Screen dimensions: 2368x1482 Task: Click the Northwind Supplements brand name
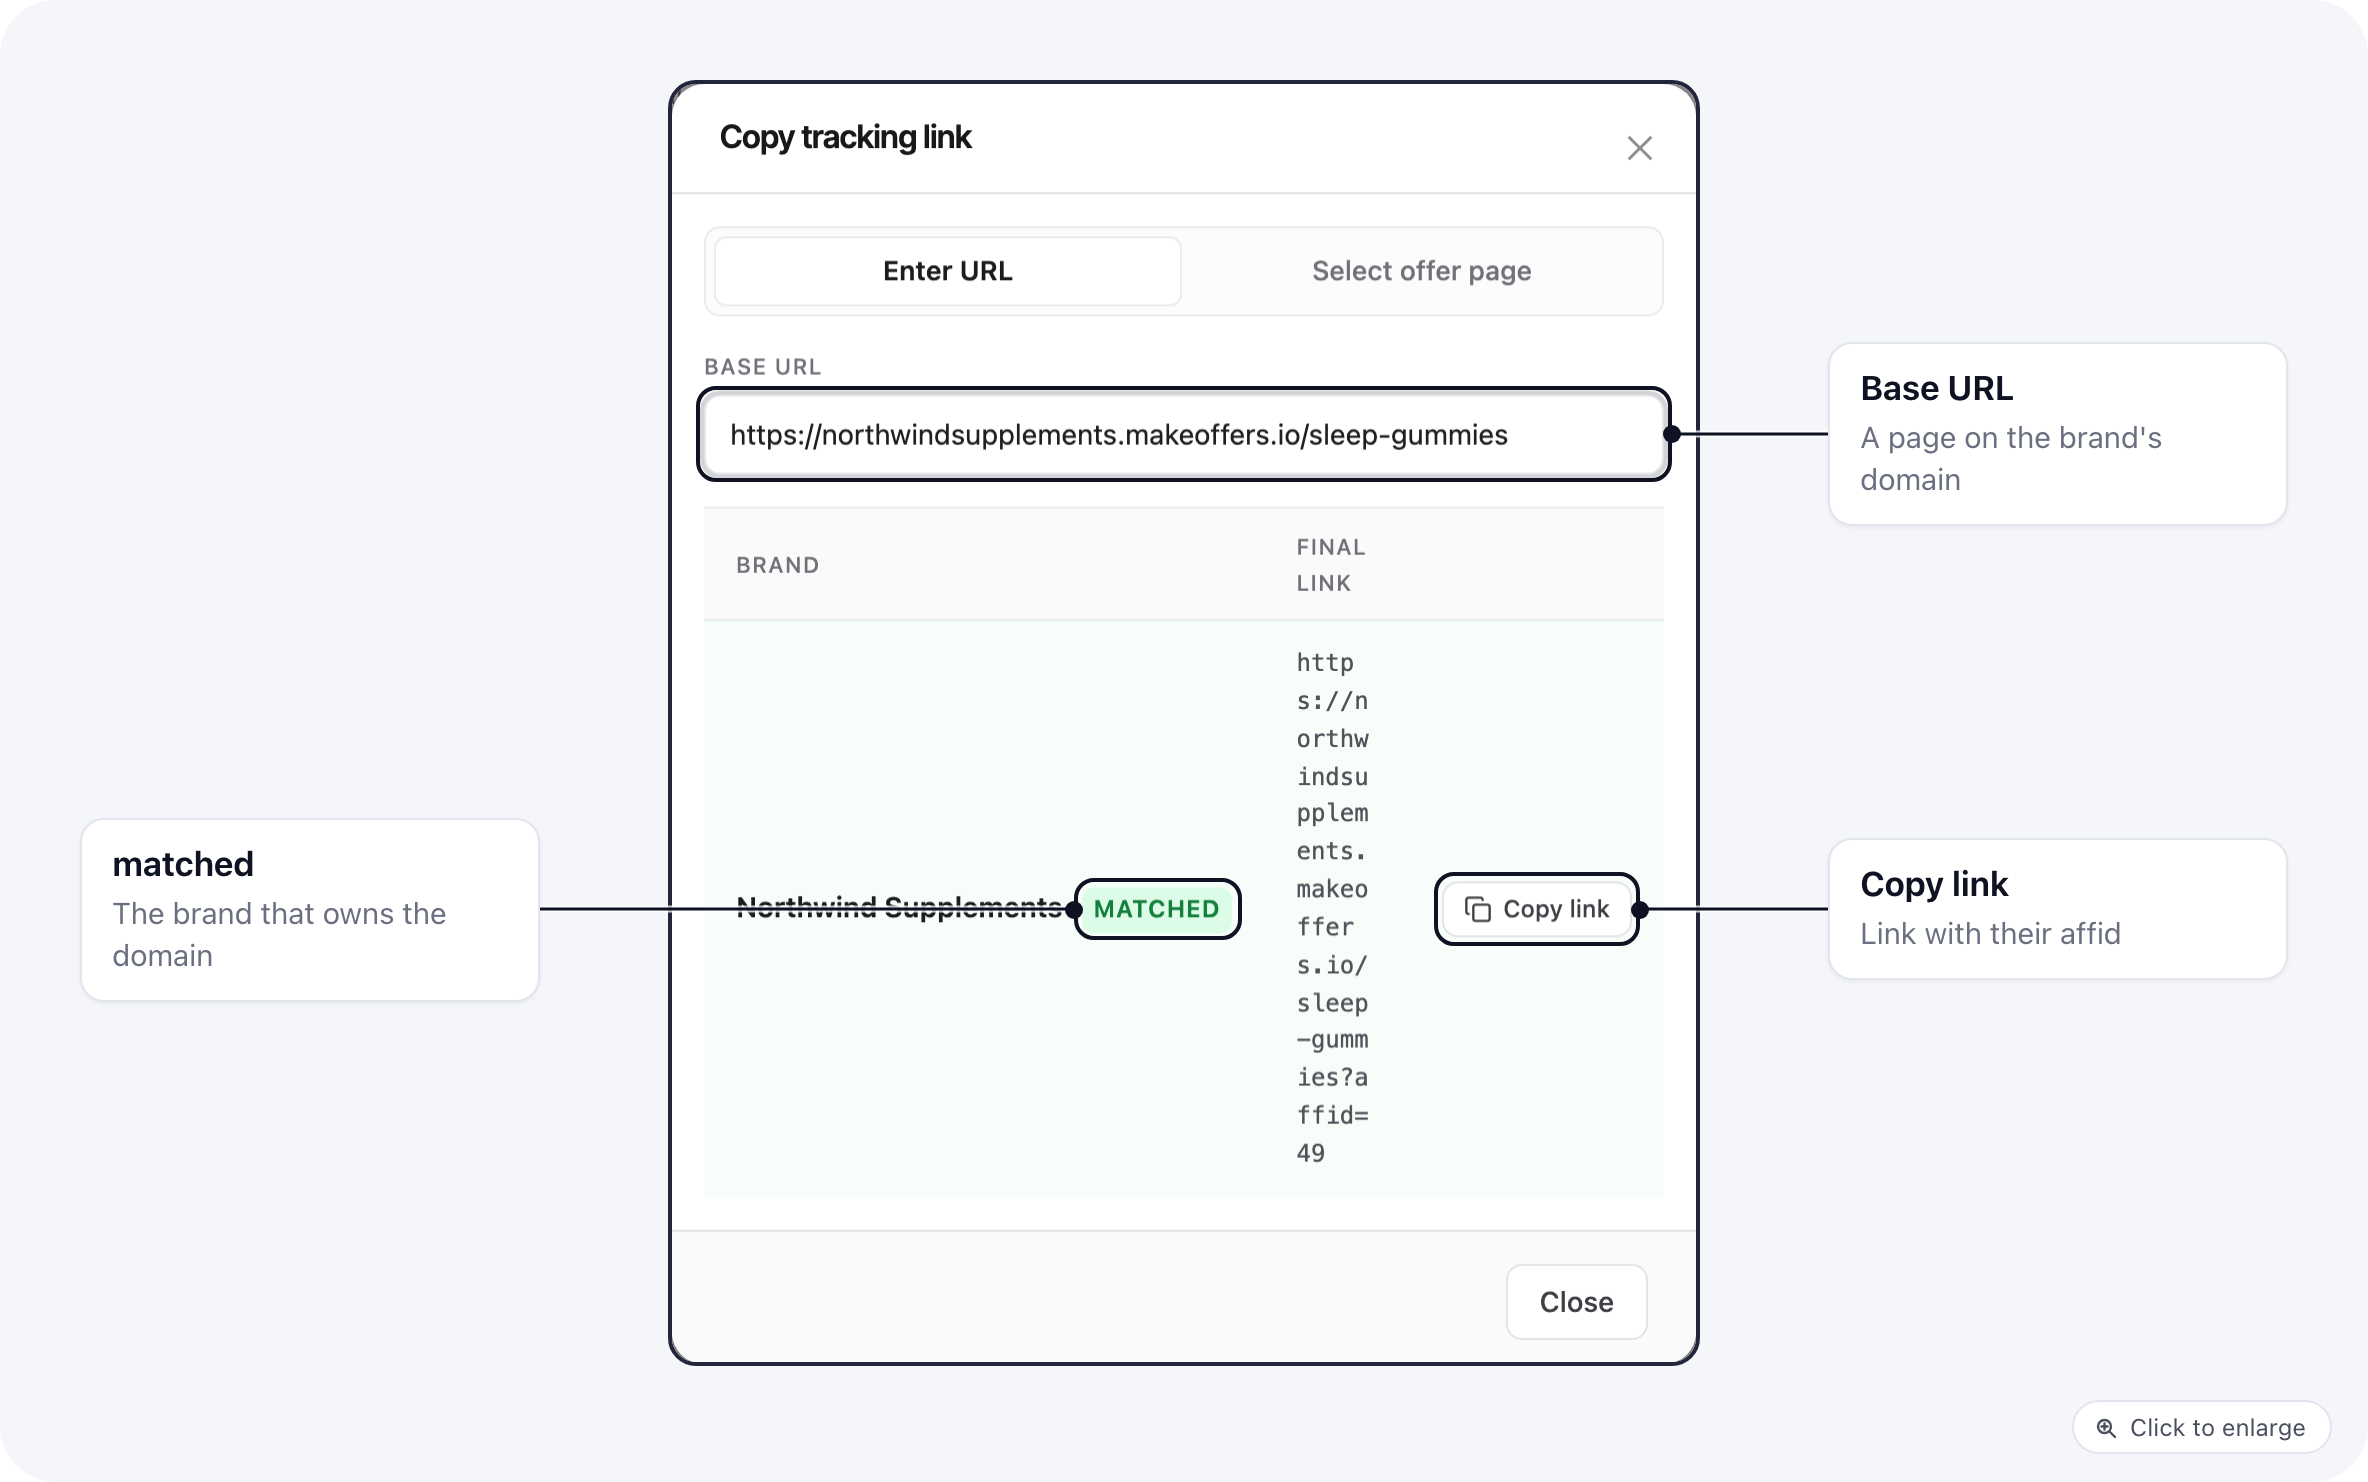coord(899,908)
